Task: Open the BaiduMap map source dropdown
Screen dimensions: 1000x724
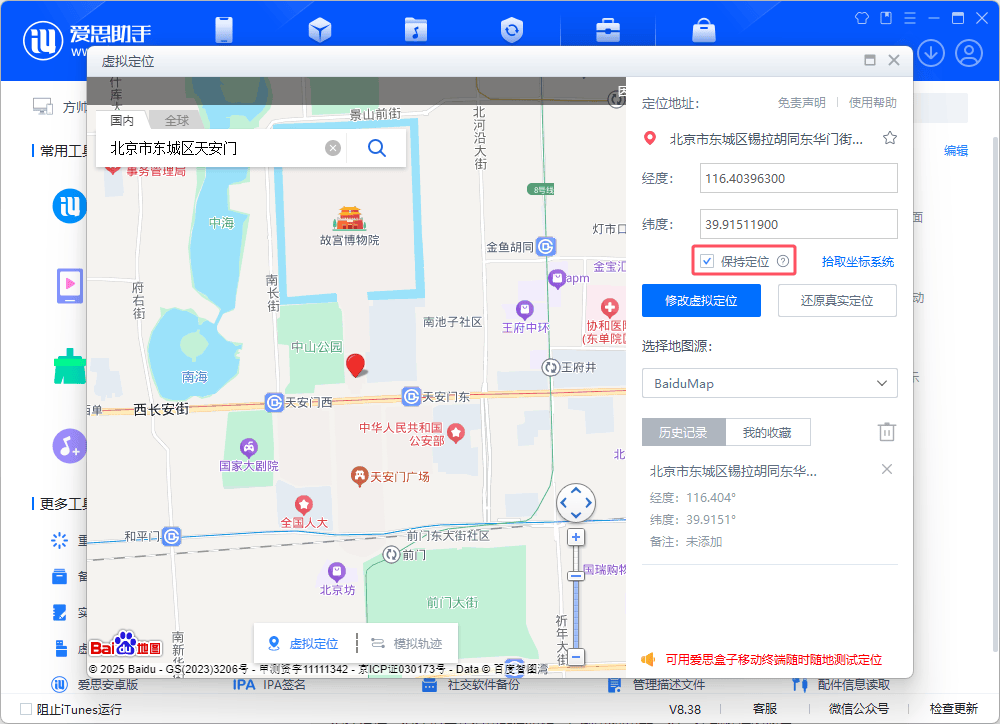Action: click(x=770, y=383)
